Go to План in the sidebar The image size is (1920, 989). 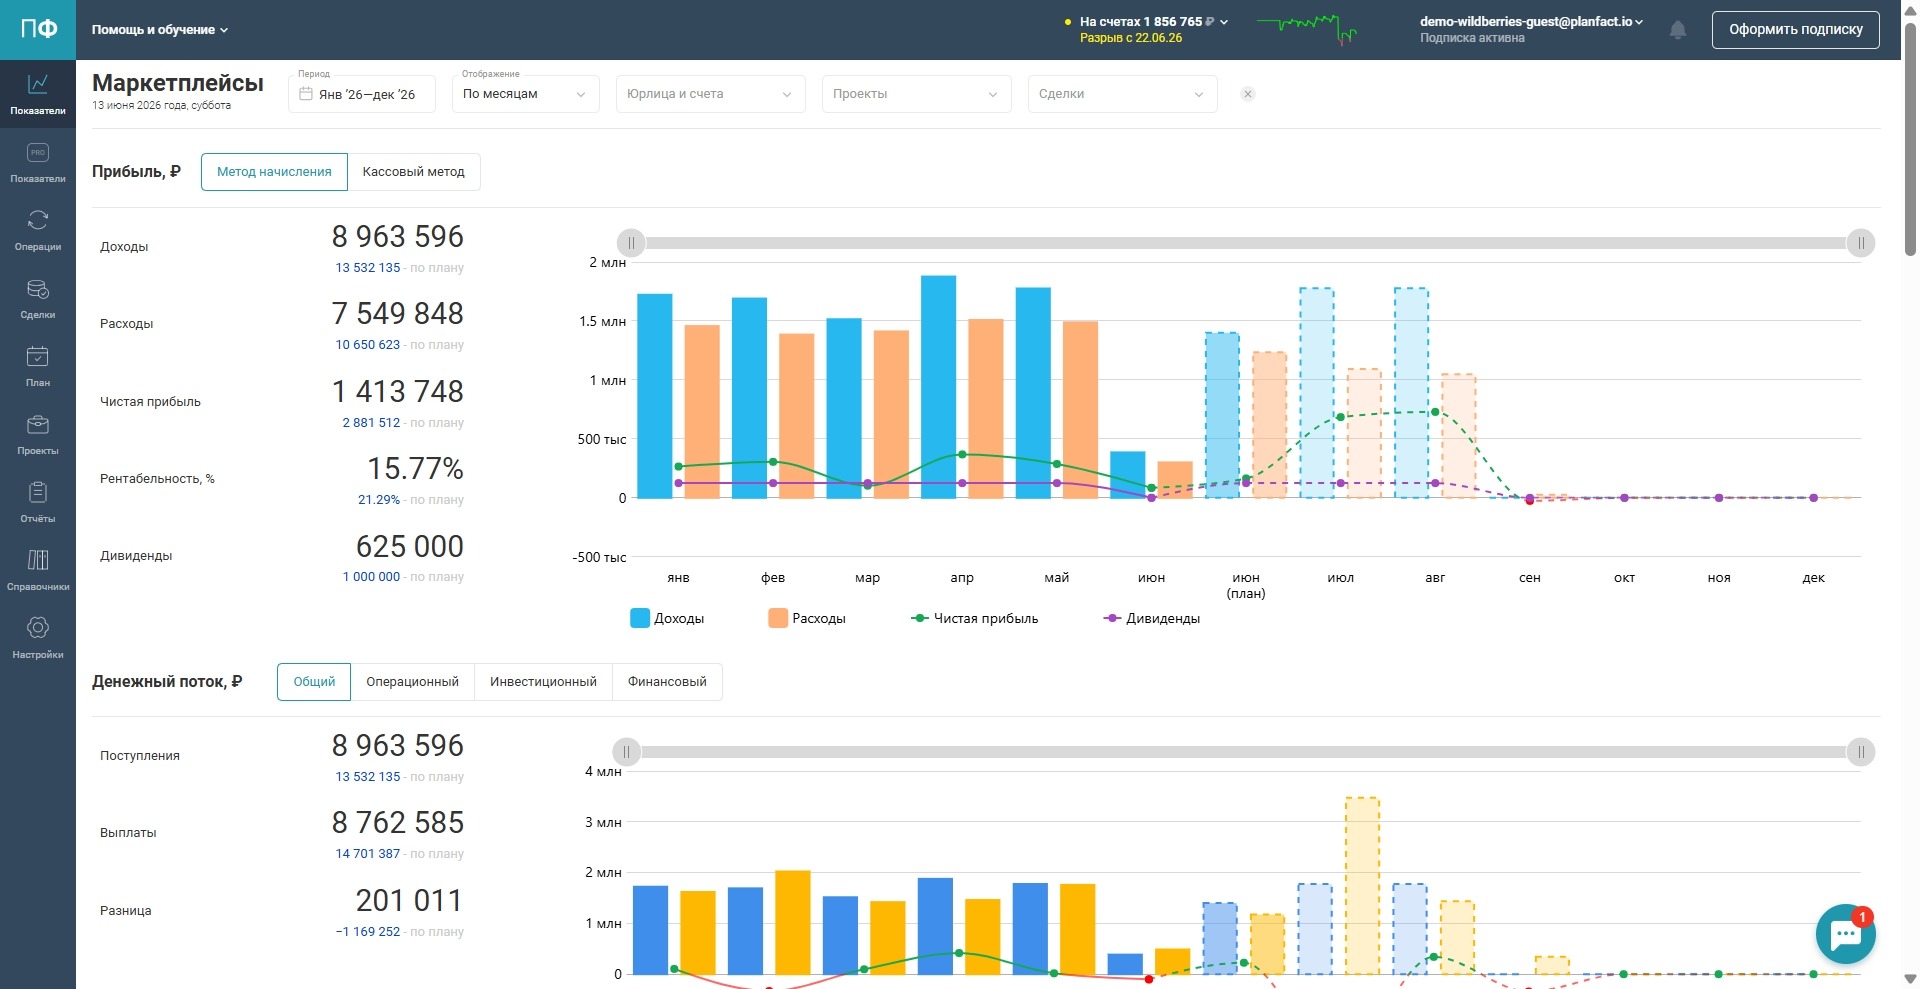point(38,366)
